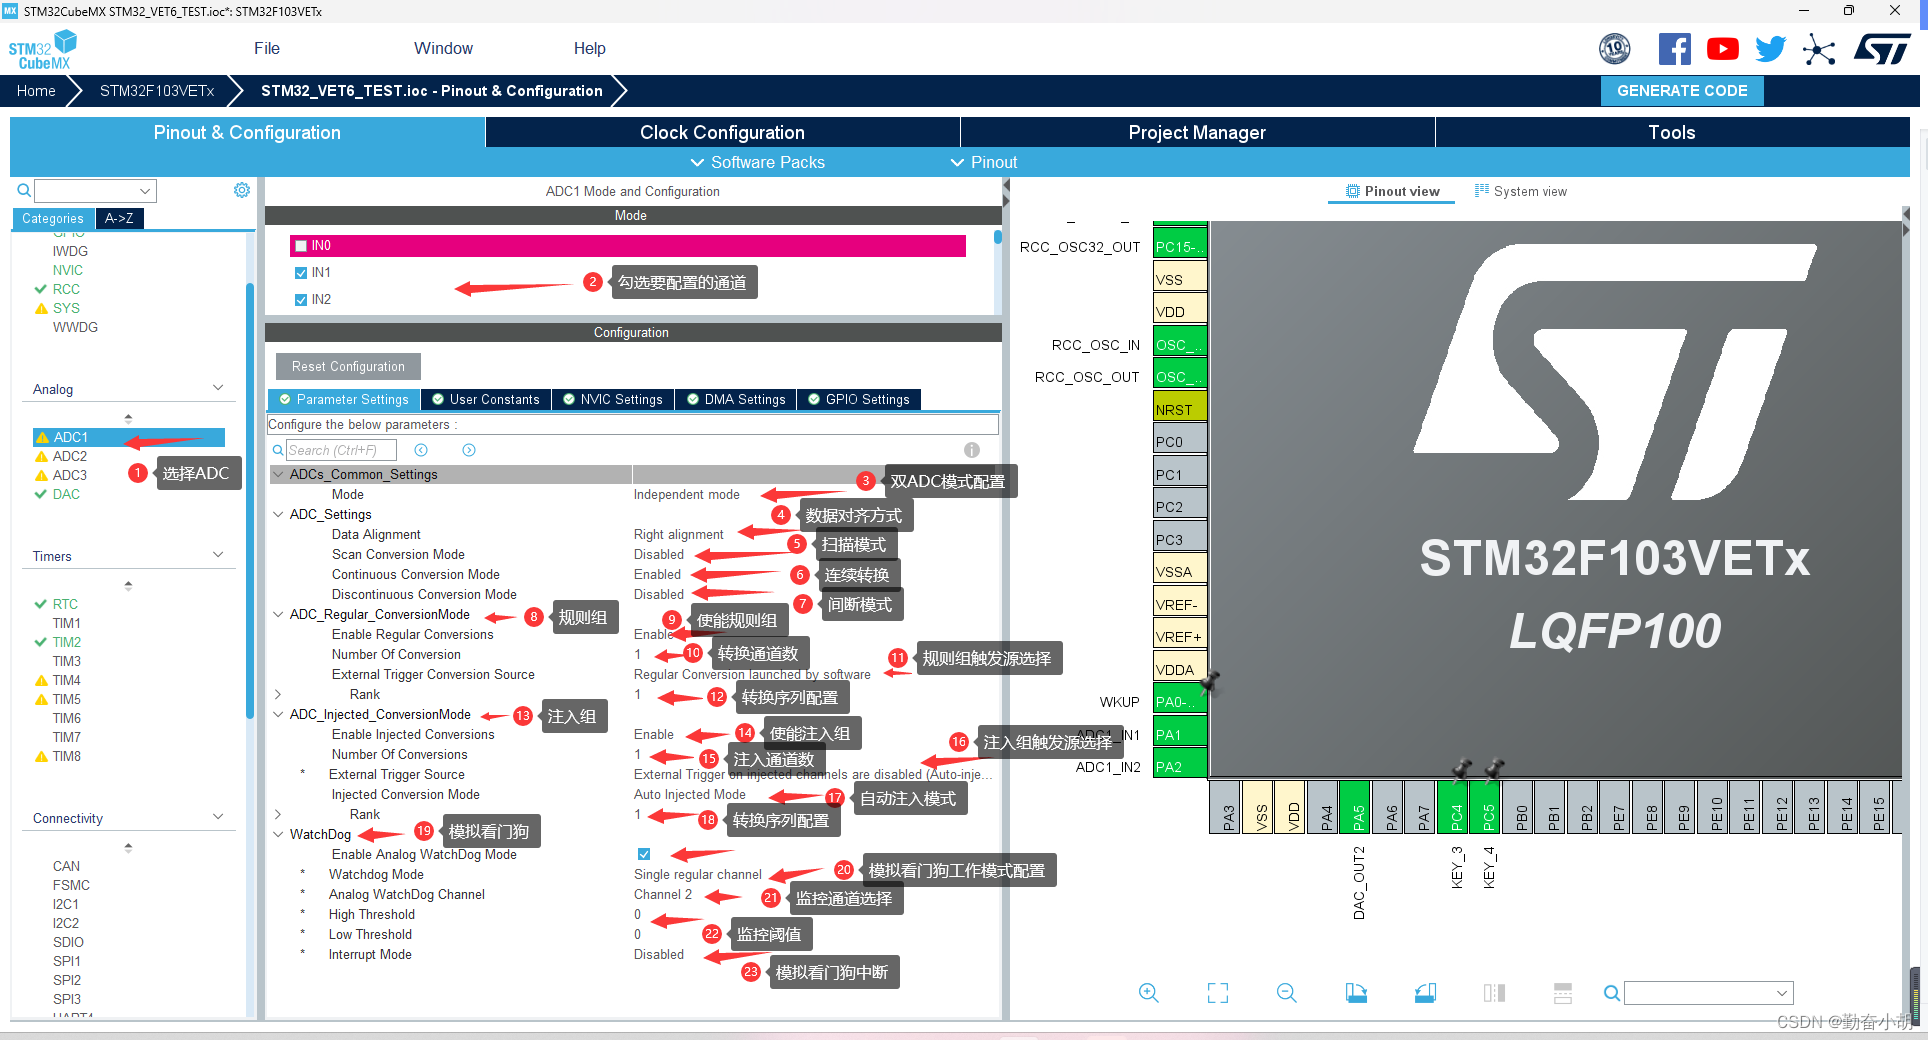Click the ST logo
The width and height of the screenshot is (1928, 1040).
point(1882,49)
